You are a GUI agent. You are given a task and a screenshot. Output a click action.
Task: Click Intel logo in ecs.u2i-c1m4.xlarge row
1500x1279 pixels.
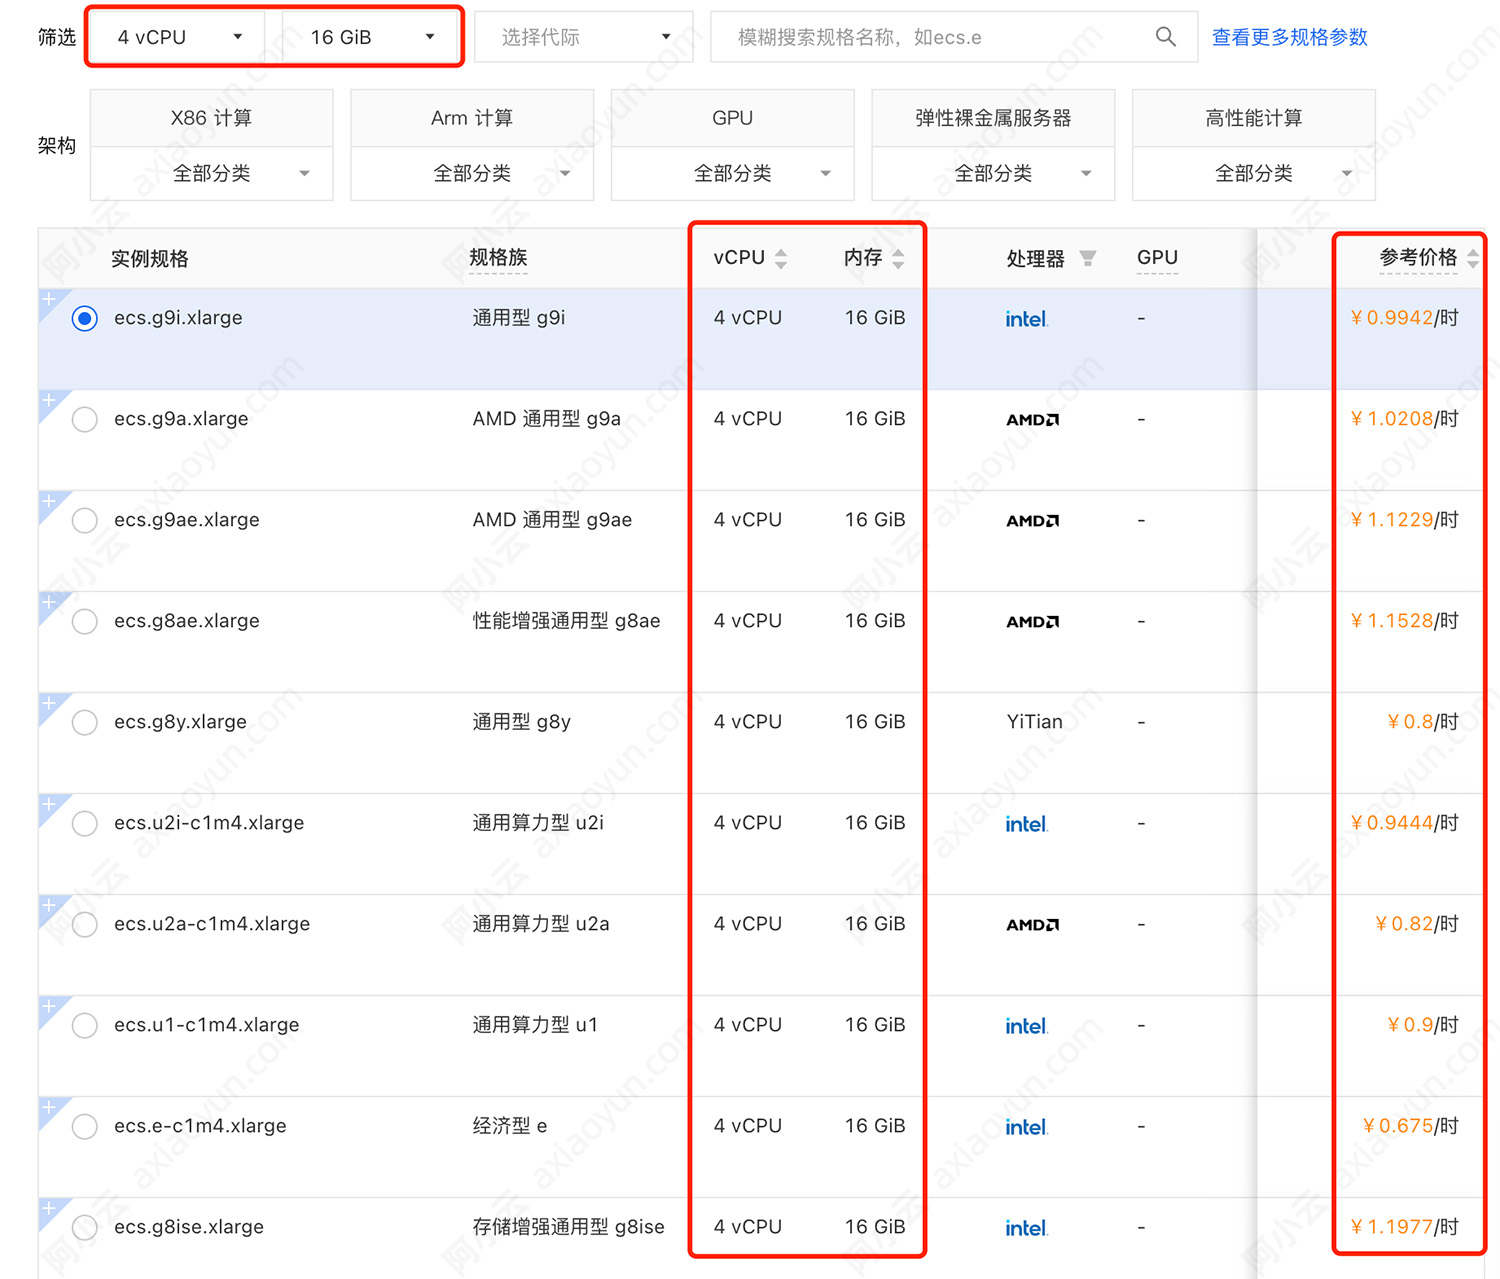coord(1027,824)
